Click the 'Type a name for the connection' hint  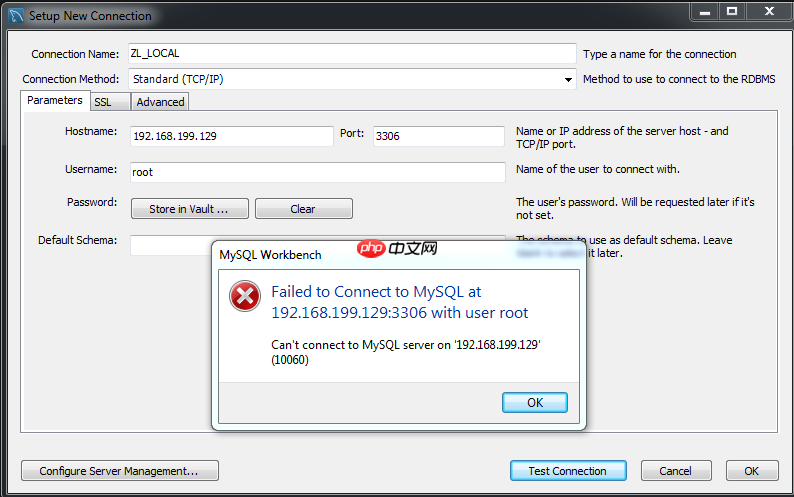659,54
